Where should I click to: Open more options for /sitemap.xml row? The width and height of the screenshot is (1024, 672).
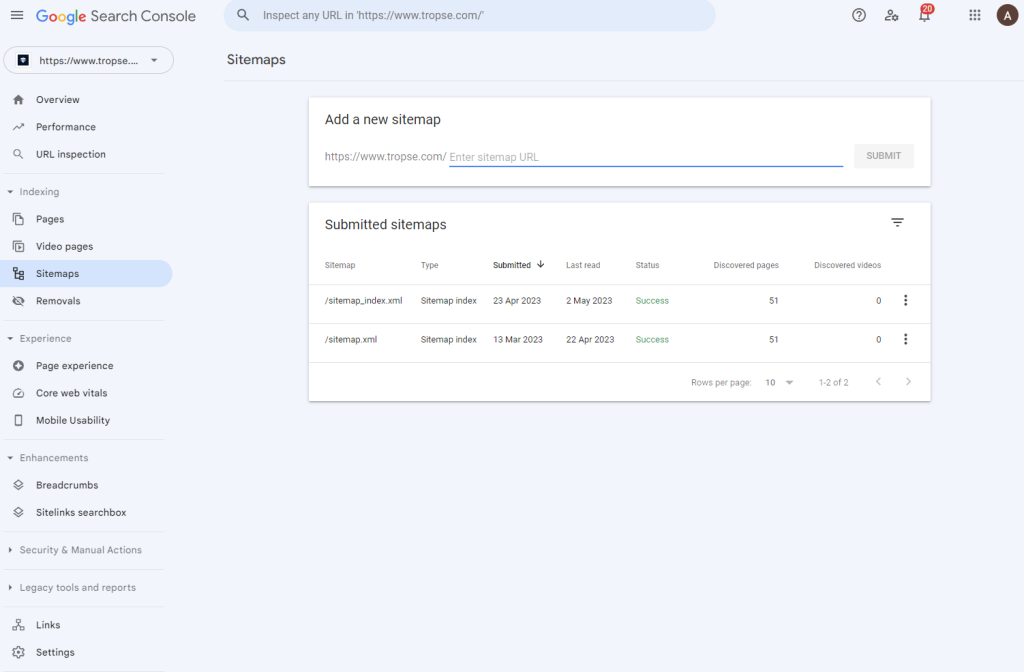tap(905, 340)
